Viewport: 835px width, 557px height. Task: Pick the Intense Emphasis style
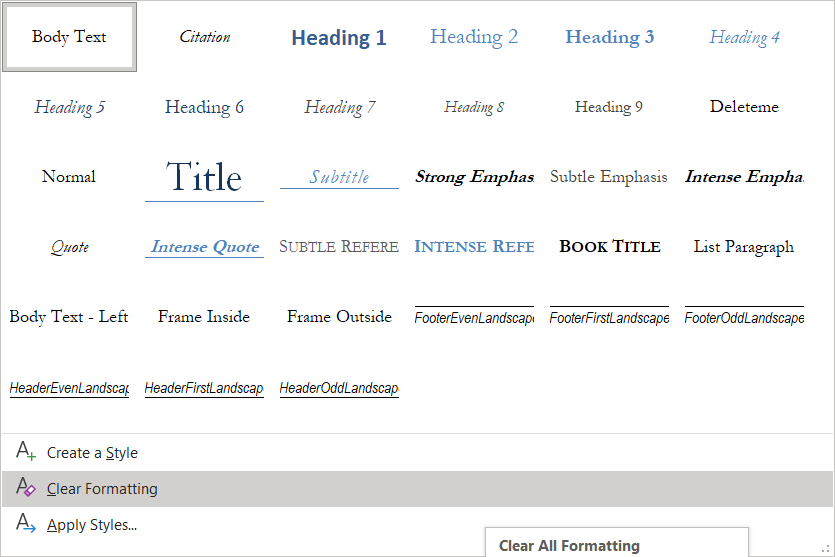[744, 176]
